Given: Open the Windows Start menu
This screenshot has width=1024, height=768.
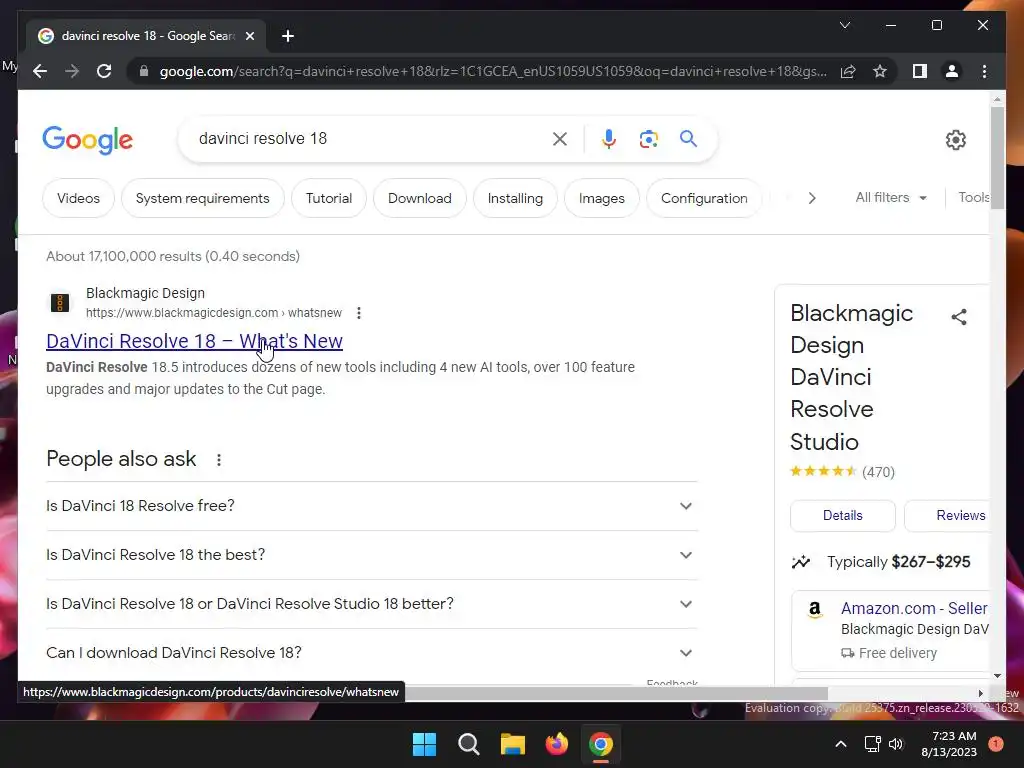Looking at the screenshot, I should pyautogui.click(x=424, y=744).
